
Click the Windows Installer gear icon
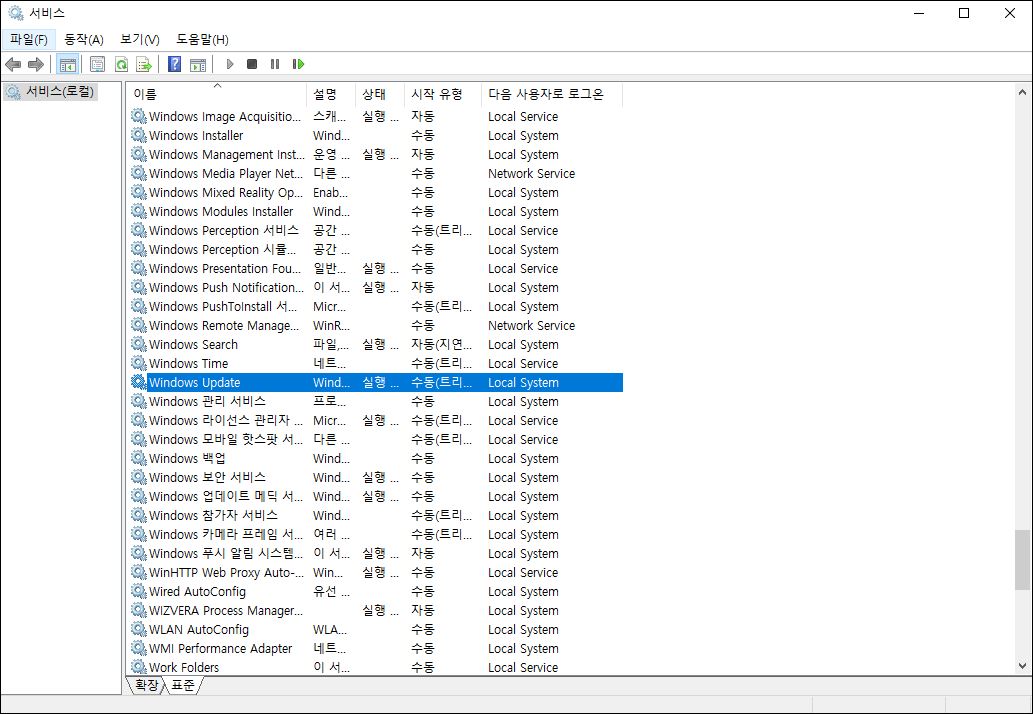138,135
